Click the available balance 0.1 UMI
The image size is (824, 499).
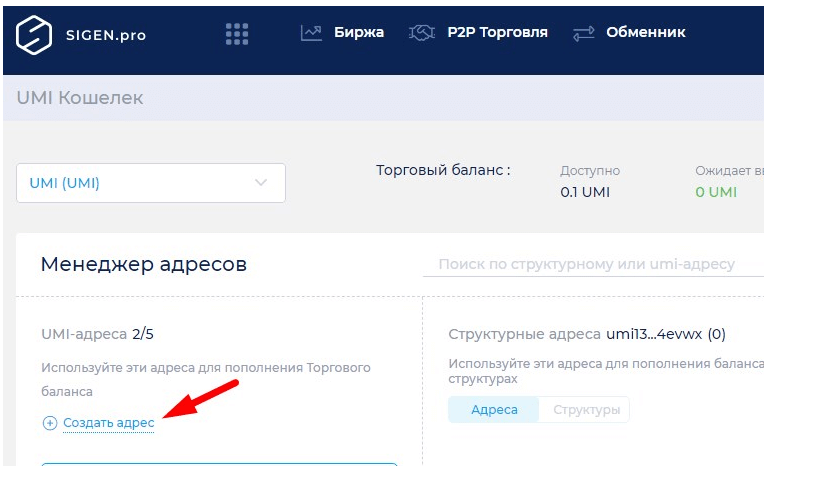point(585,191)
